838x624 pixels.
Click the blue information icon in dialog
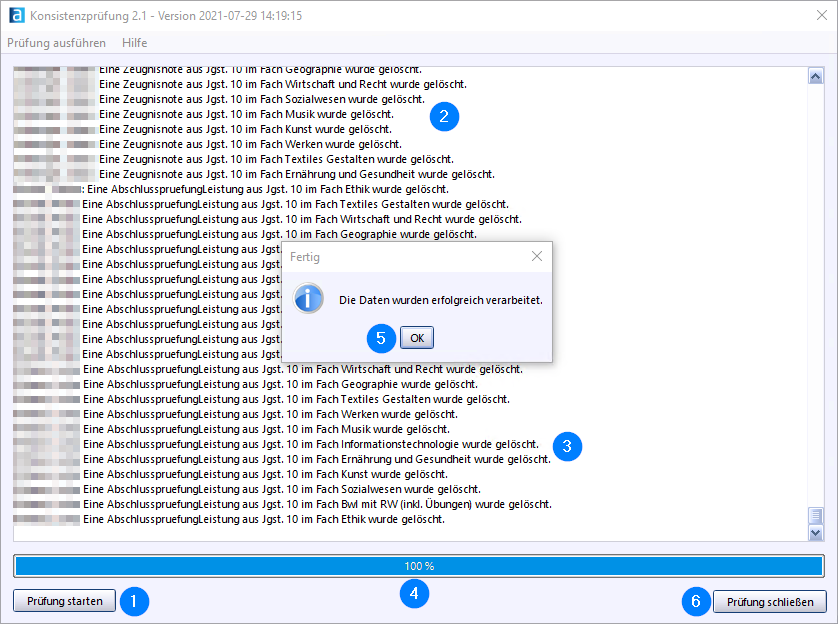tap(308, 298)
